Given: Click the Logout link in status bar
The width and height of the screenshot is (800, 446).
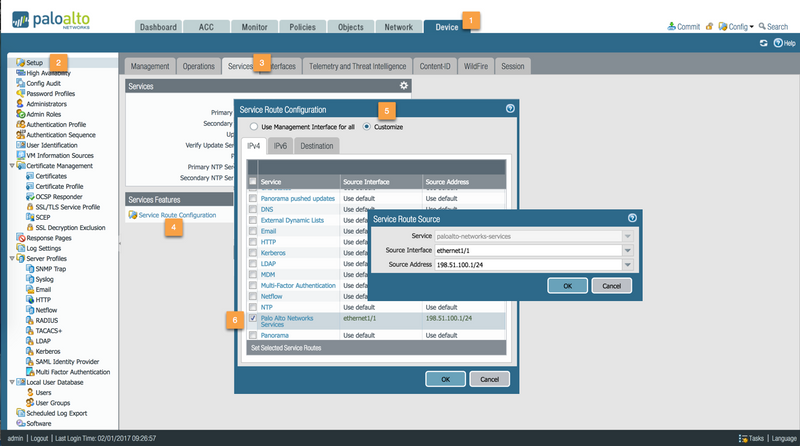Looking at the screenshot, I should click(x=39, y=438).
